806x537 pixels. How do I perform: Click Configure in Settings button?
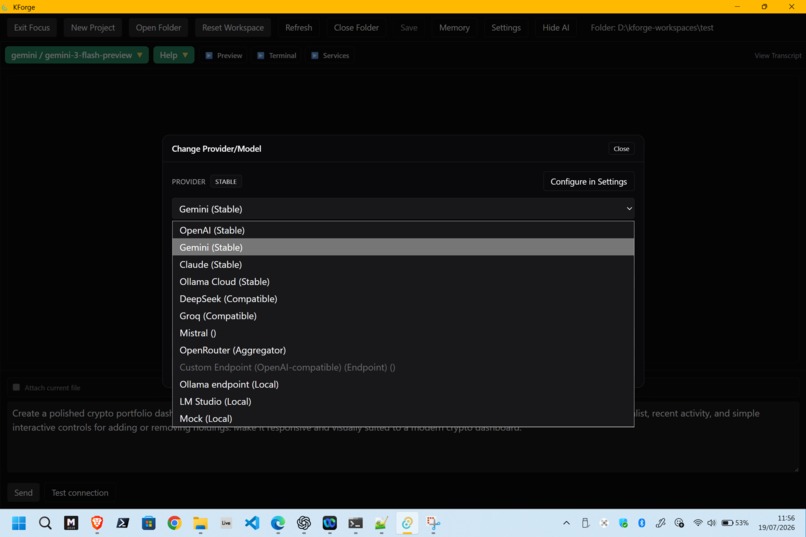click(x=589, y=181)
